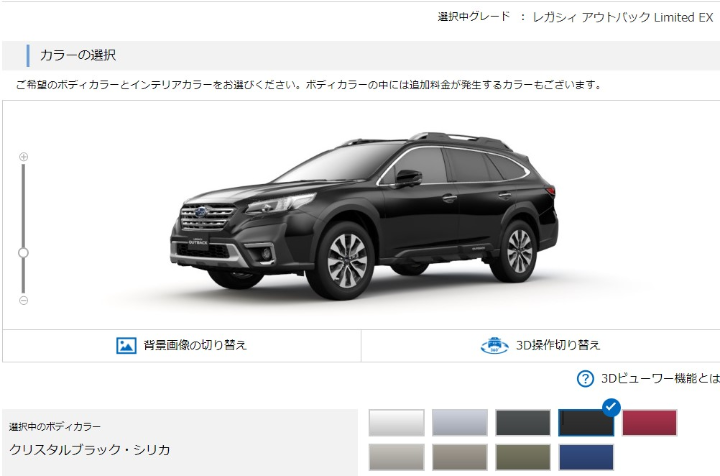This screenshot has height=476, width=720.
Task: Pick the crimson red body color swatch
Action: (x=649, y=422)
